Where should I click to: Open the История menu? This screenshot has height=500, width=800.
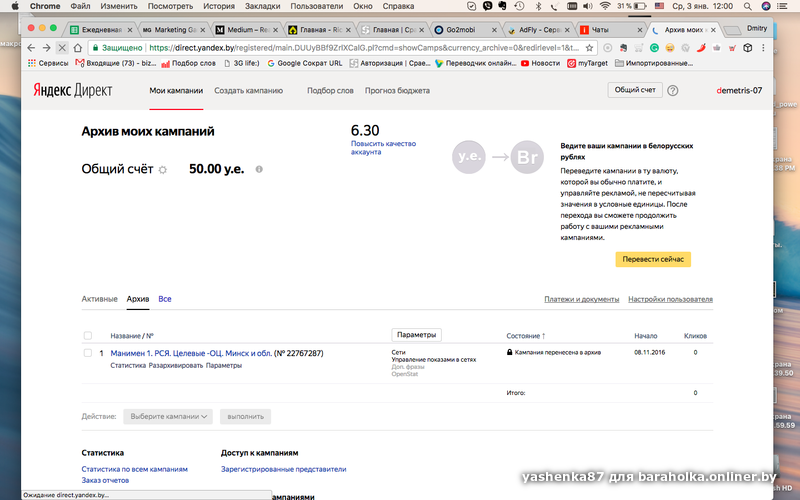tap(219, 6)
